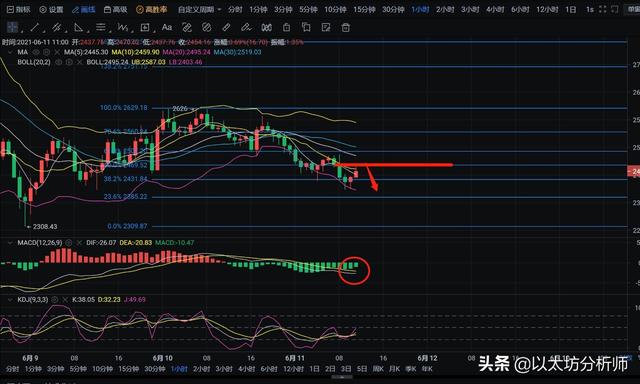Viewport: 640px width, 384px height.
Task: Select the add marker box tool
Action: tap(144, 27)
